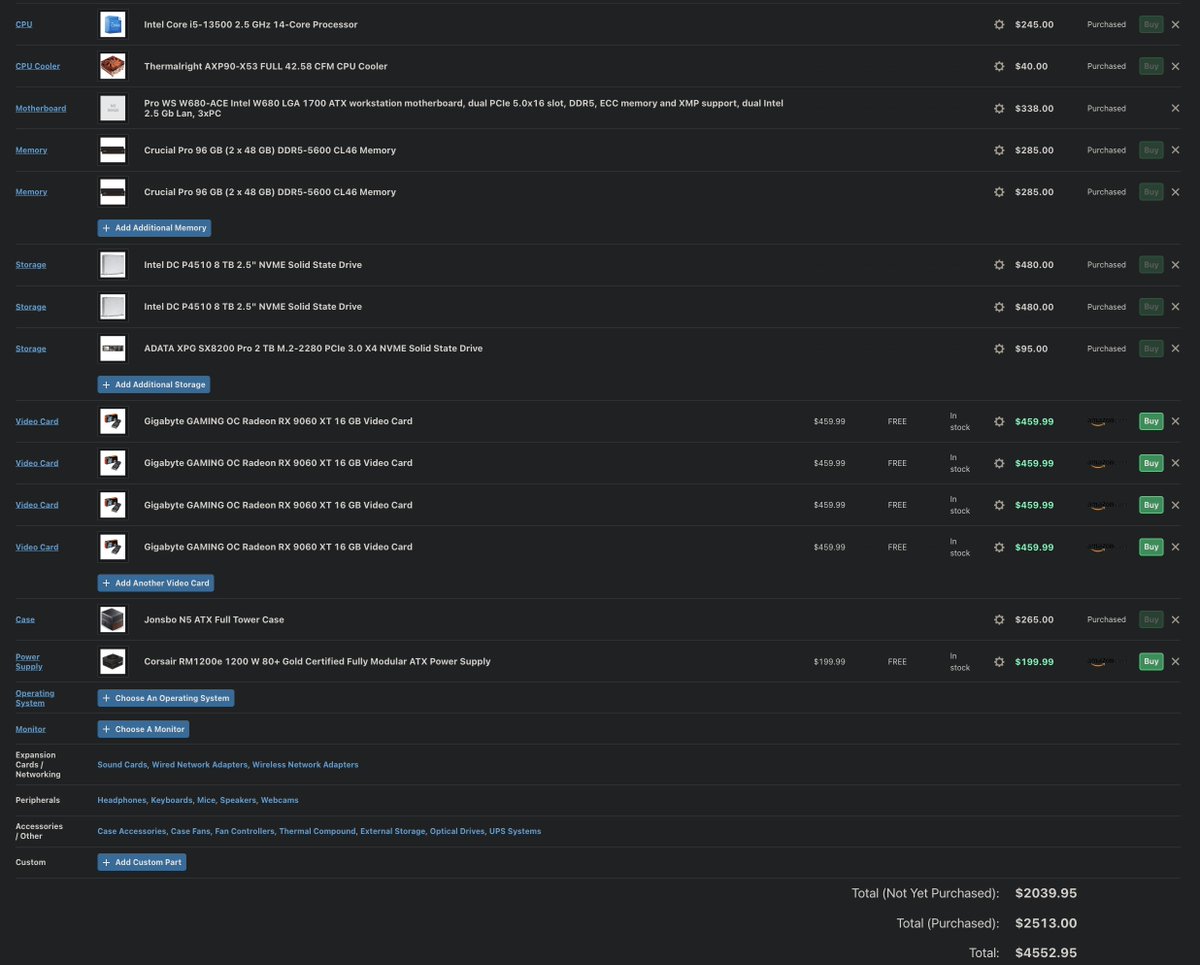Click Add Custom Part button

pyautogui.click(x=141, y=862)
